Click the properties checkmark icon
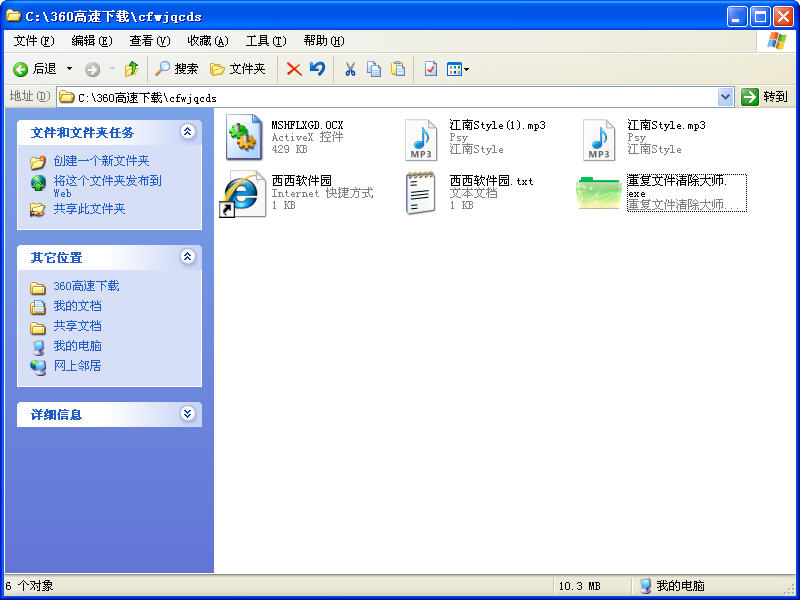 pyautogui.click(x=431, y=69)
